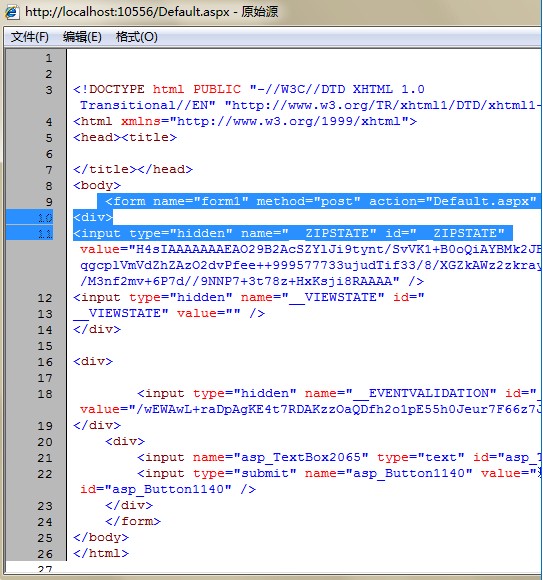Select line number 3 in the gutter
This screenshot has width=543, height=580.
pyautogui.click(x=49, y=90)
